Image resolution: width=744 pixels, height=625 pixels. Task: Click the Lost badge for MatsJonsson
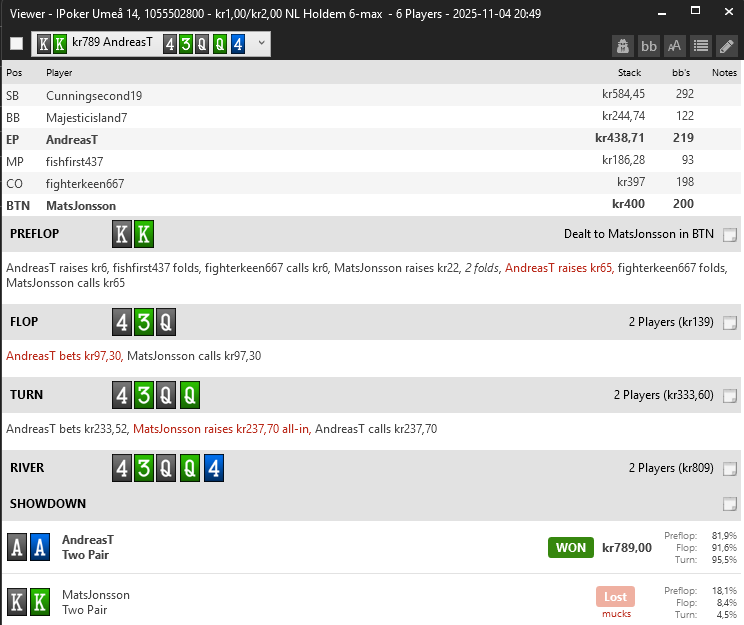pos(615,597)
